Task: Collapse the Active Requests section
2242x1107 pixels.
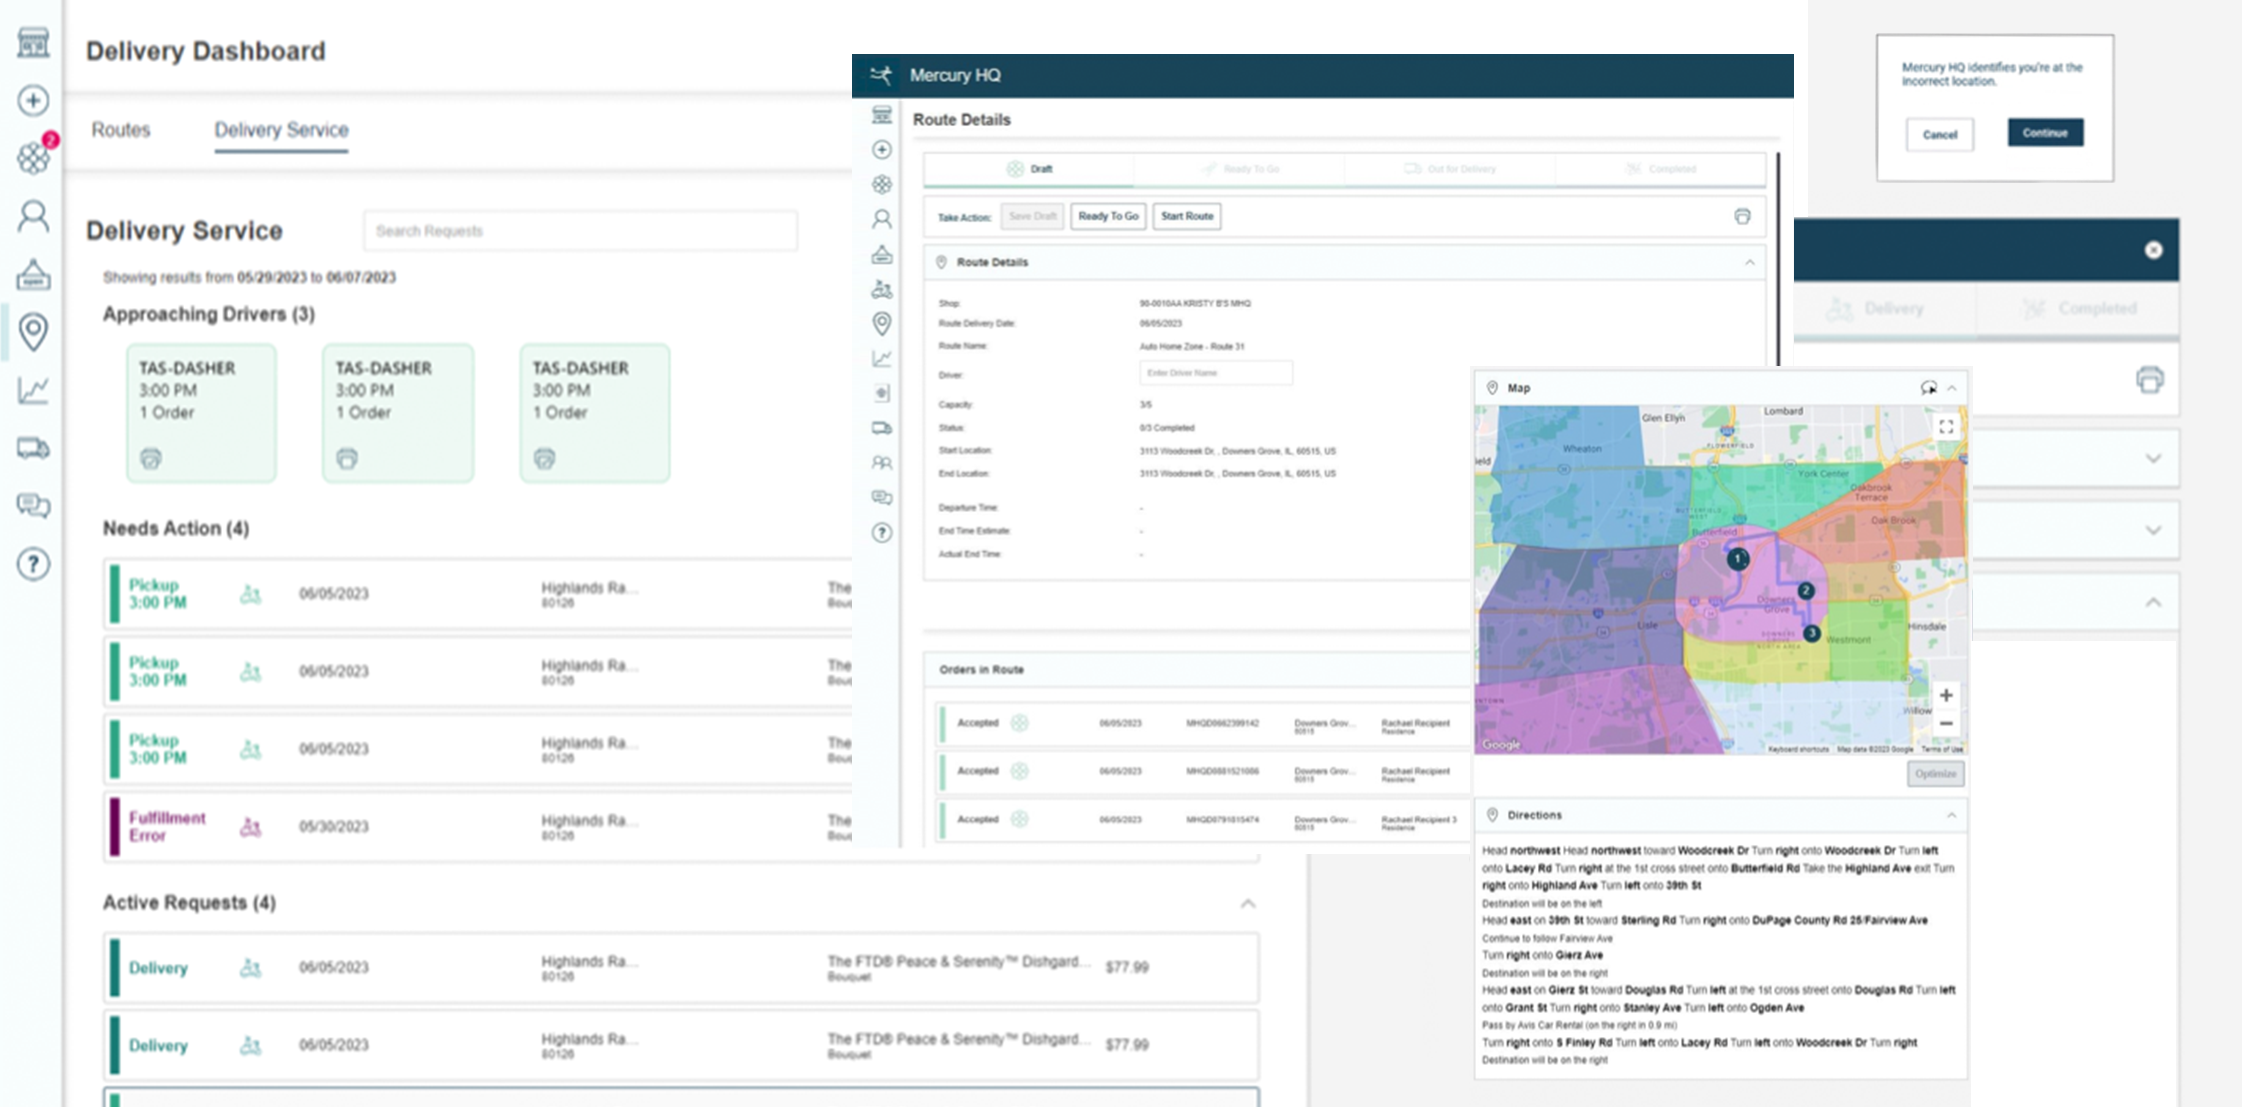Action: point(1248,903)
